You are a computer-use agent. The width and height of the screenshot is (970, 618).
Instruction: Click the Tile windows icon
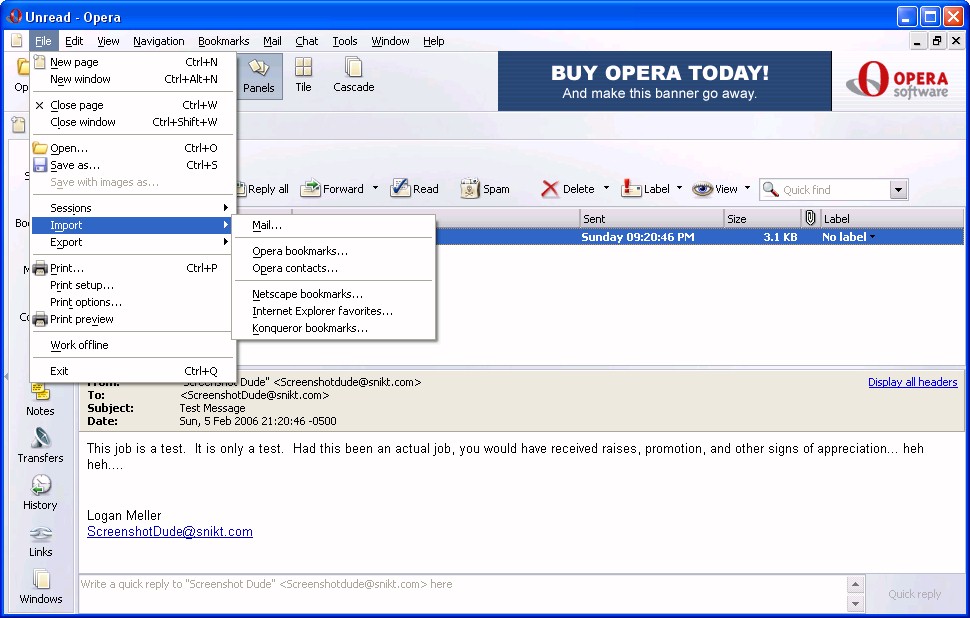coord(303,68)
